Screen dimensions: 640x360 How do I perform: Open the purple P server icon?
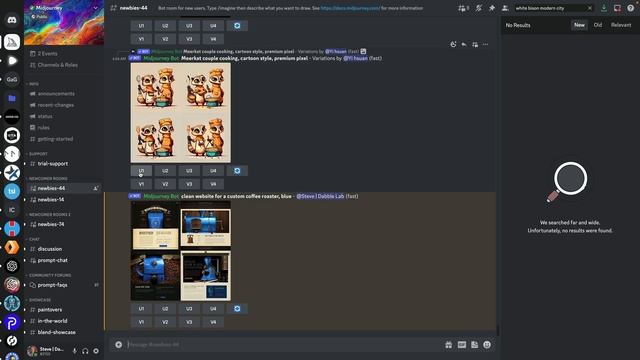(12, 322)
